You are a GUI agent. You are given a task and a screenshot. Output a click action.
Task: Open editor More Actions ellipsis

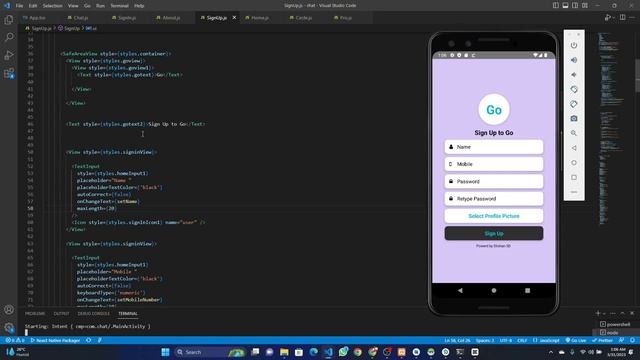[632, 18]
